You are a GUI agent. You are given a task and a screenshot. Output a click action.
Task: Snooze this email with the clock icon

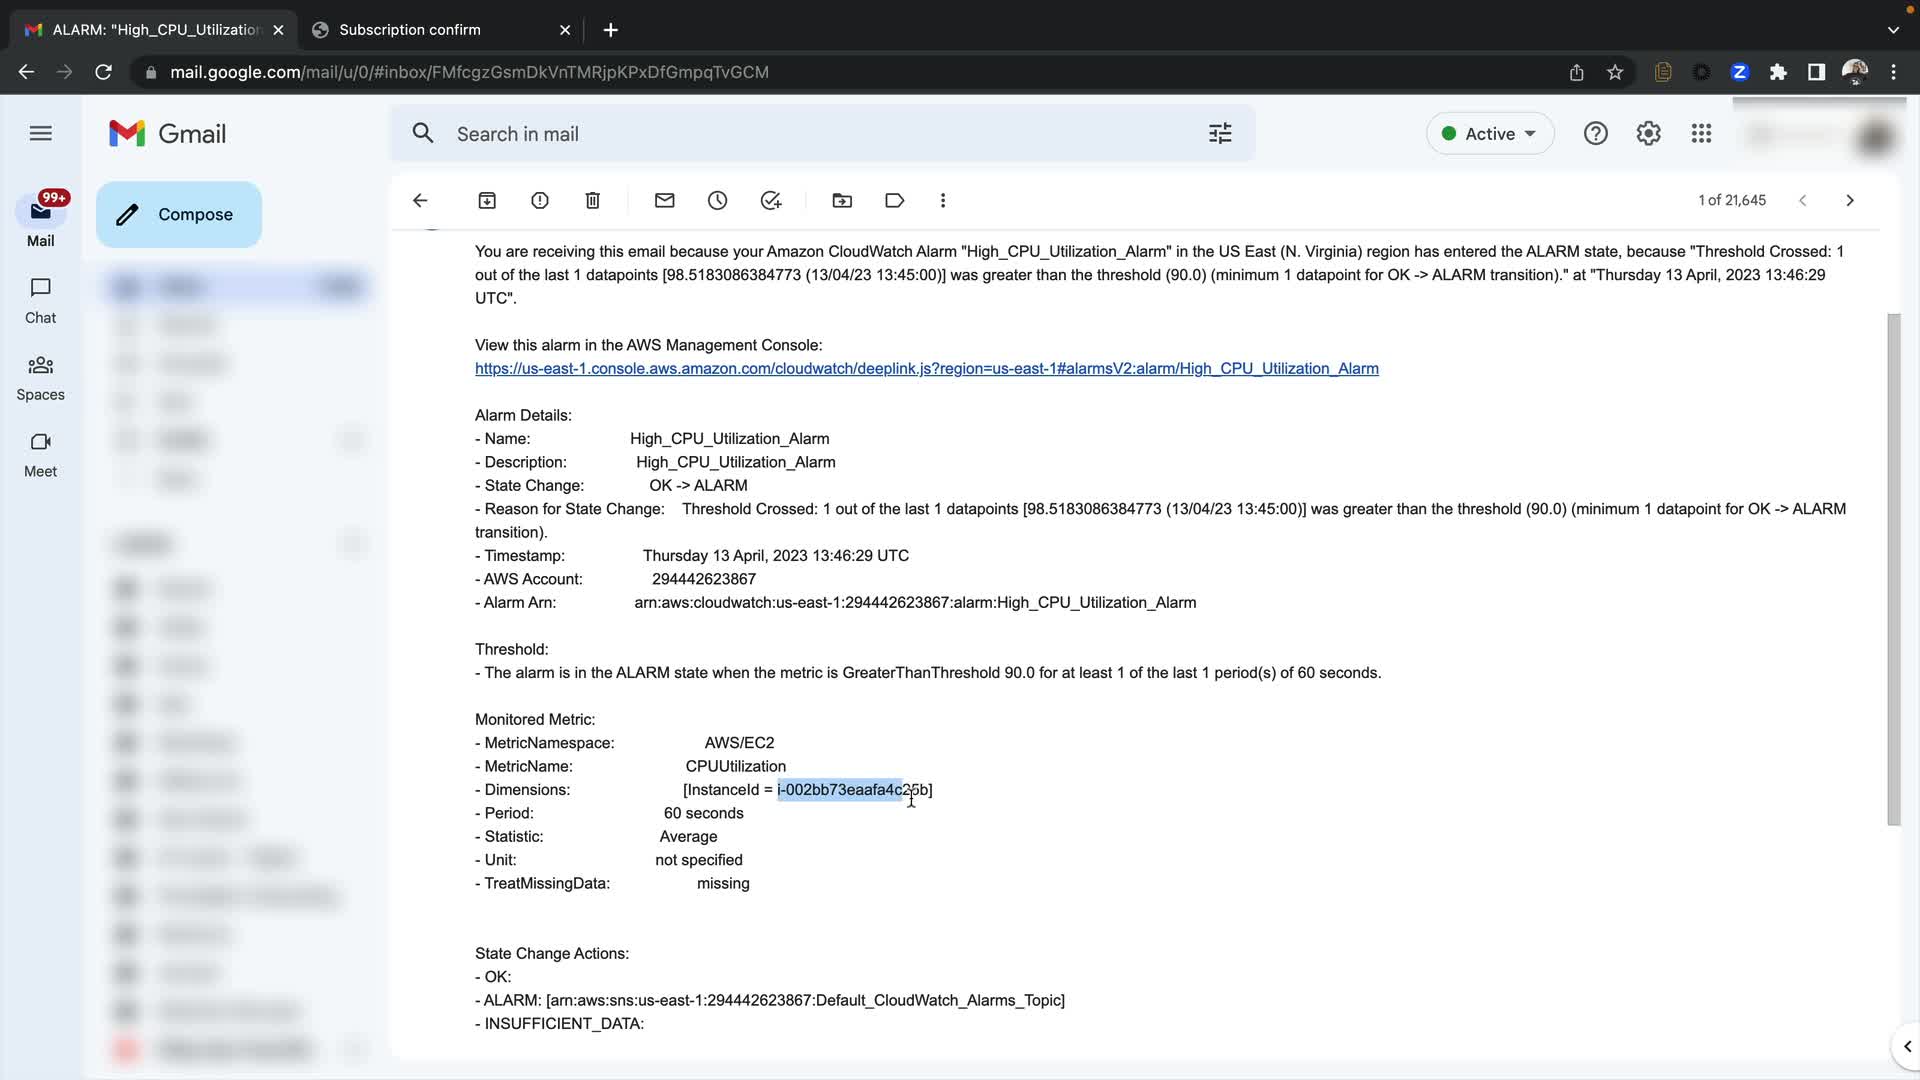click(x=718, y=200)
